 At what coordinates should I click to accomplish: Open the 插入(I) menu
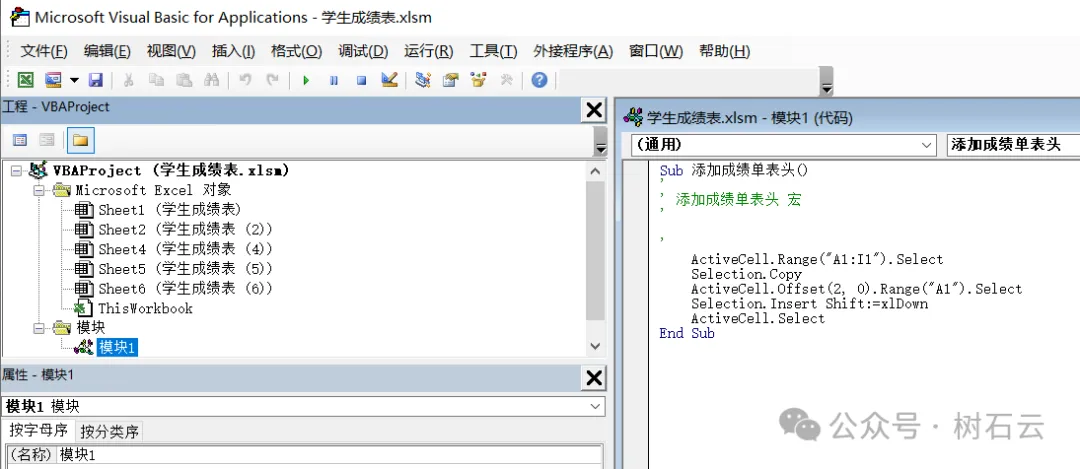(x=233, y=51)
